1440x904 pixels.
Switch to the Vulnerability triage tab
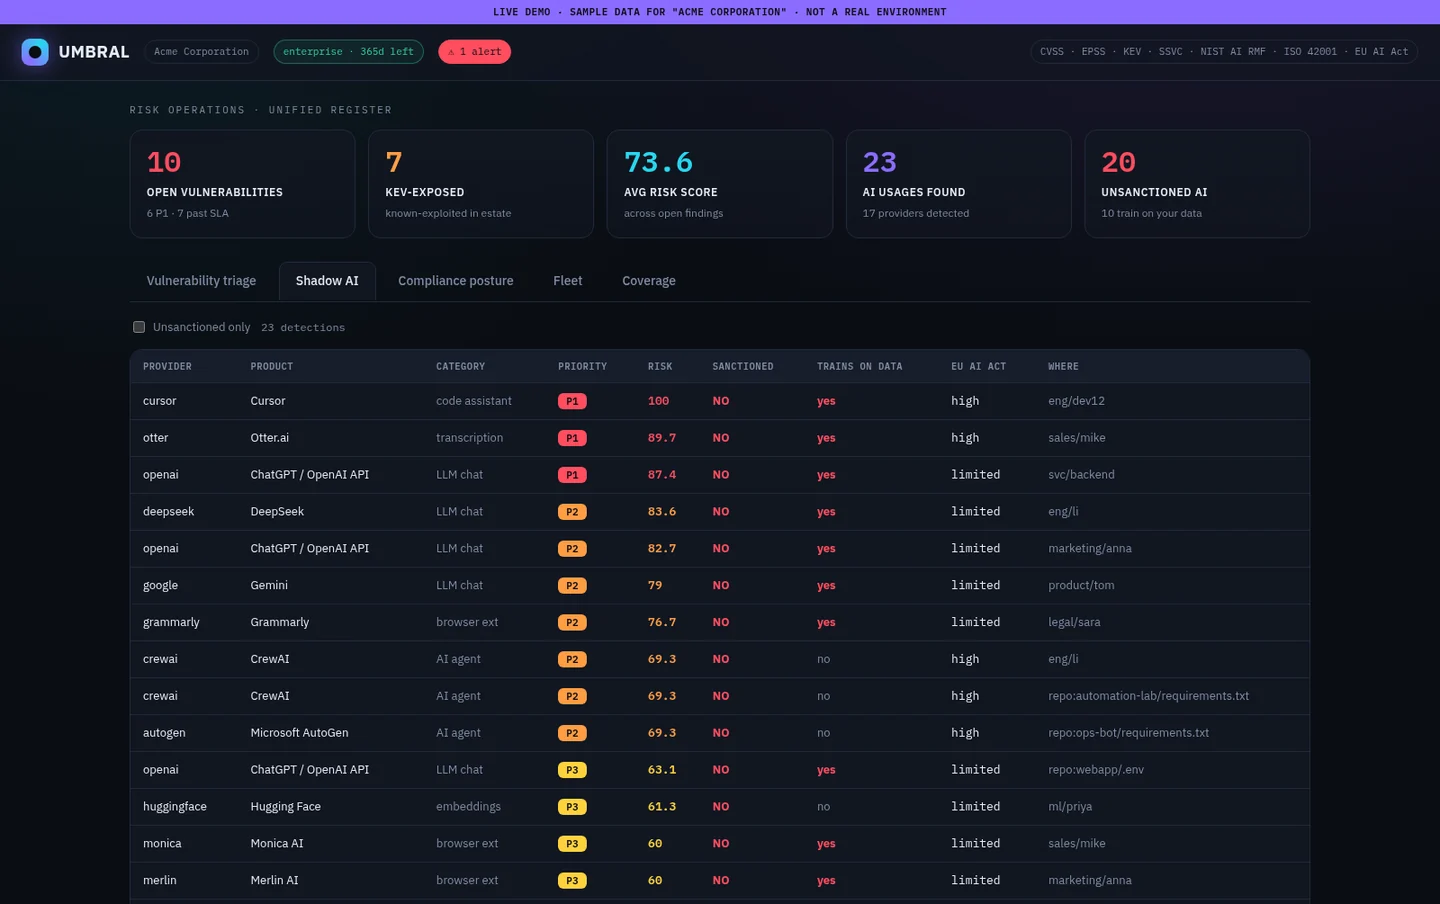(201, 281)
